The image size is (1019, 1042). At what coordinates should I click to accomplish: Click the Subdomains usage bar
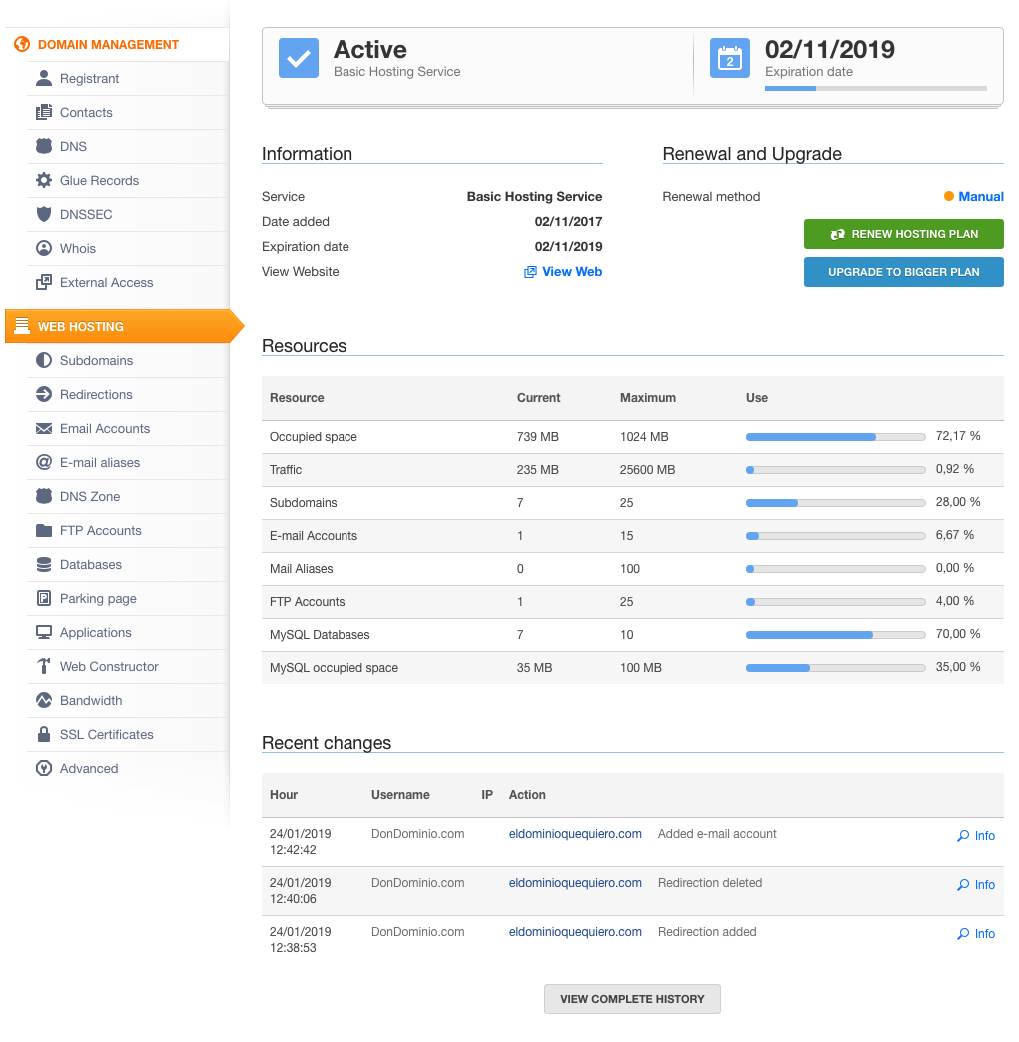pyautogui.click(x=836, y=503)
